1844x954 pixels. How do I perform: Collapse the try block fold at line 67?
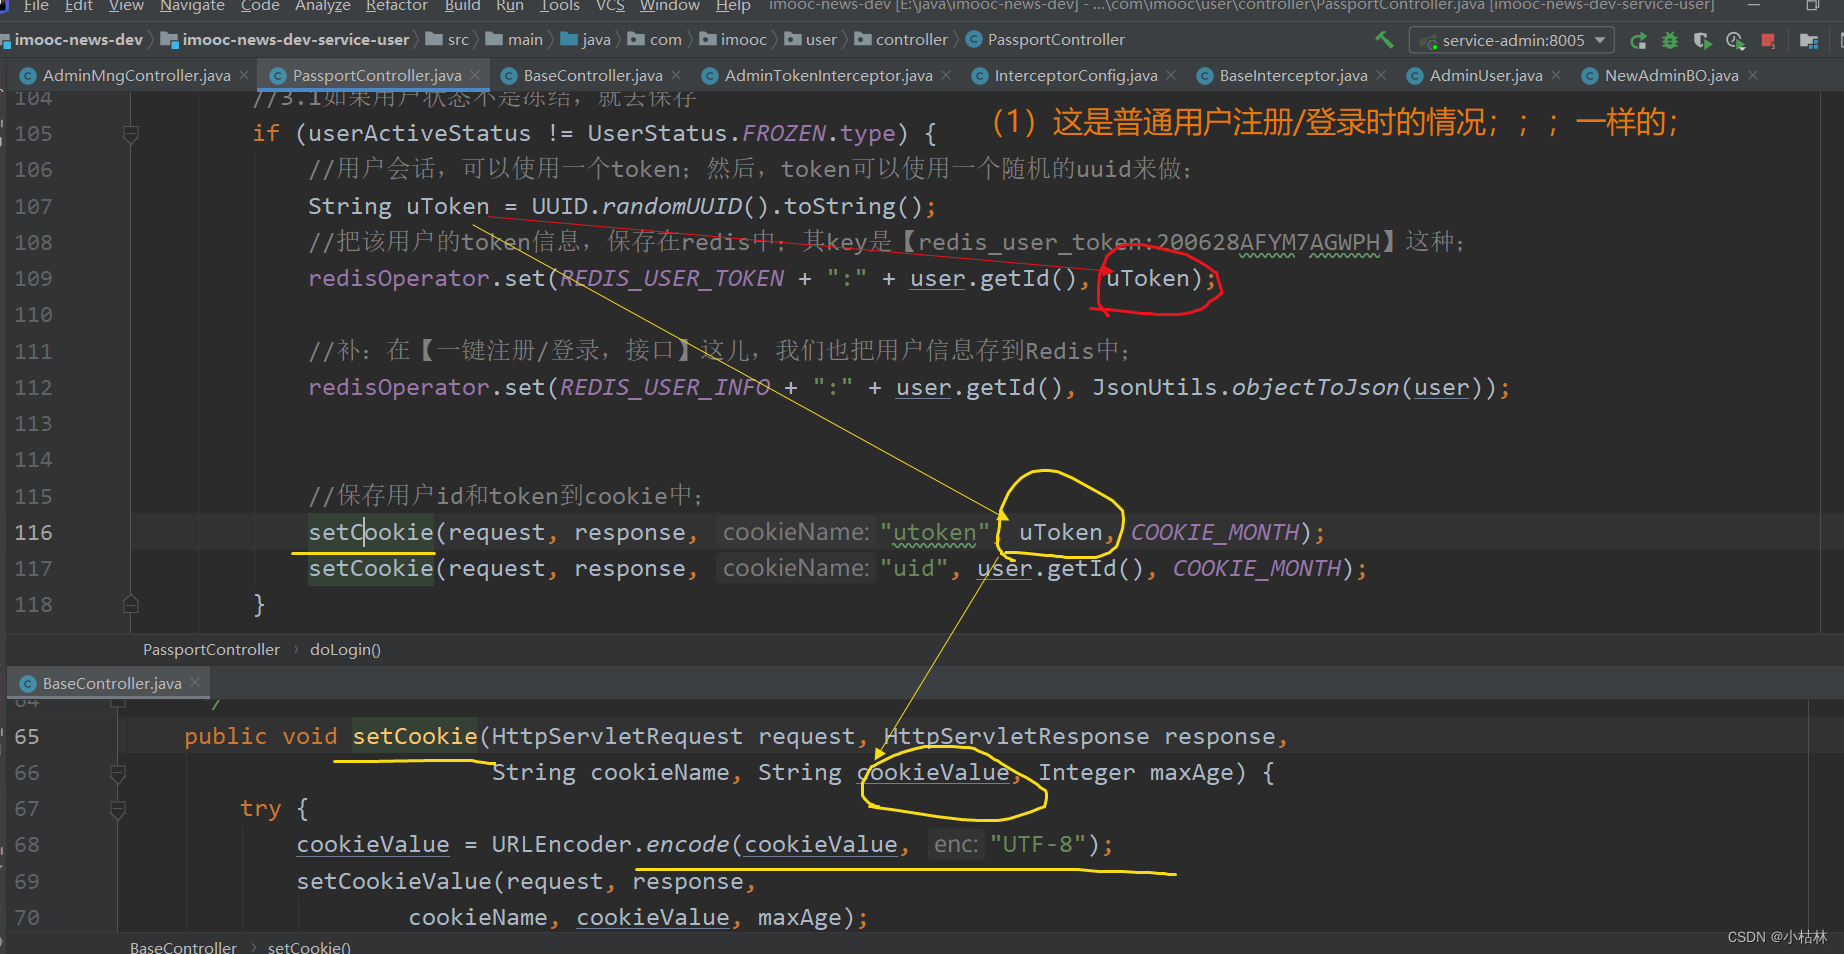tap(117, 808)
